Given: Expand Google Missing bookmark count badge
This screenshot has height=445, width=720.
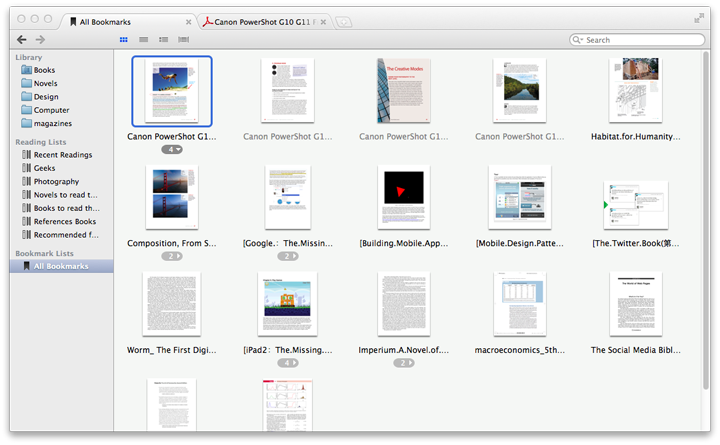Looking at the screenshot, I should [x=288, y=256].
